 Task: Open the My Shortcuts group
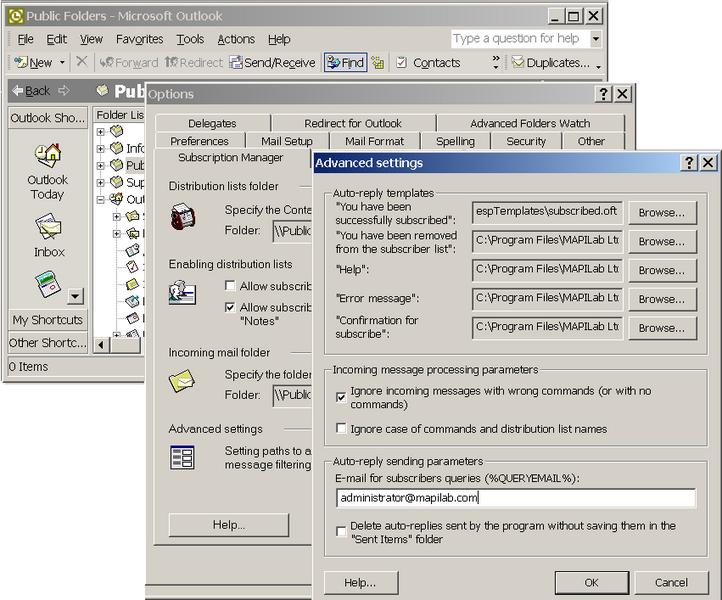(x=47, y=320)
